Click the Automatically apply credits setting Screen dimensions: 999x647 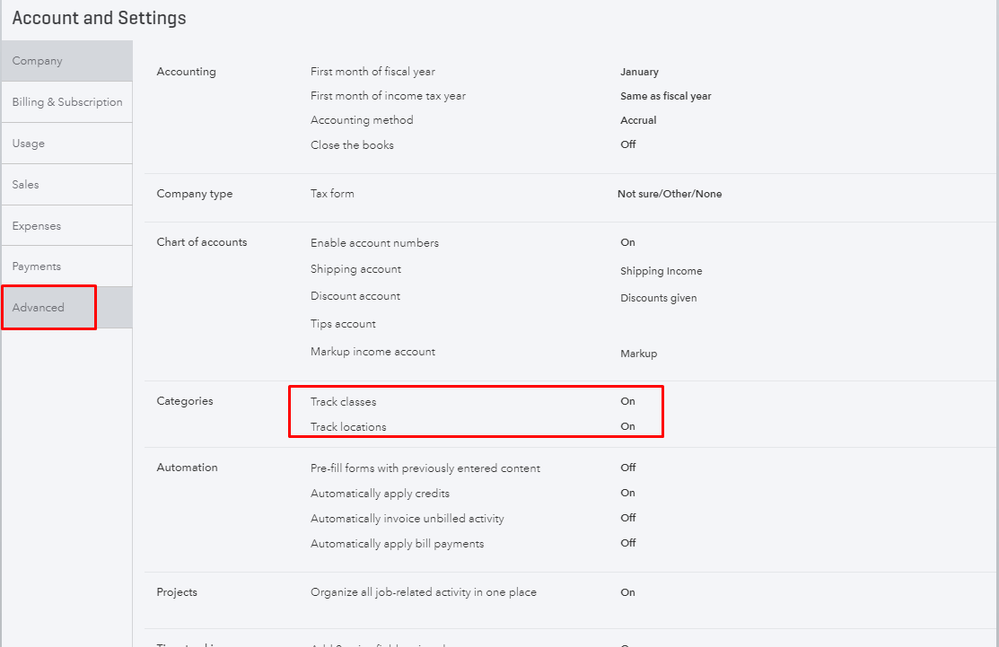pyautogui.click(x=380, y=493)
